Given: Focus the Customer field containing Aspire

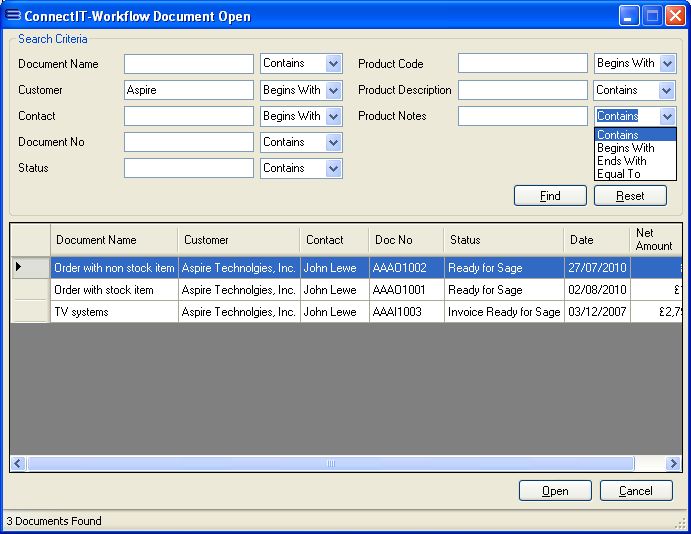Looking at the screenshot, I should tap(189, 90).
